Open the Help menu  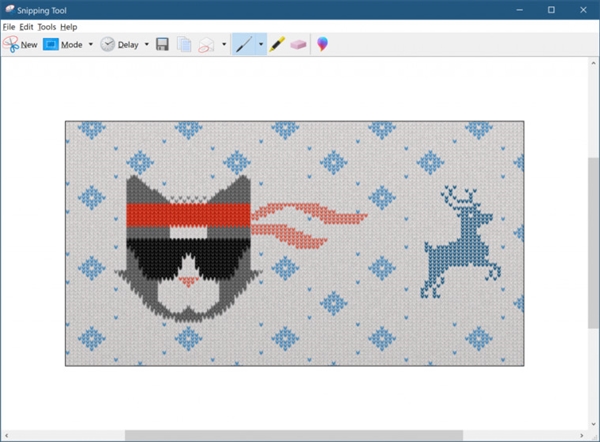[x=68, y=27]
